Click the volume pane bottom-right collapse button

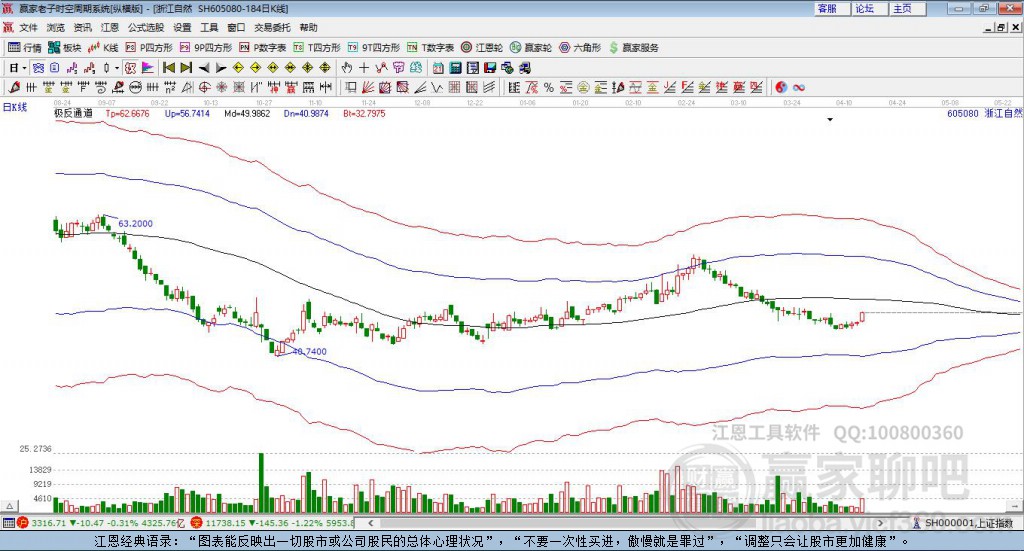tap(1014, 506)
